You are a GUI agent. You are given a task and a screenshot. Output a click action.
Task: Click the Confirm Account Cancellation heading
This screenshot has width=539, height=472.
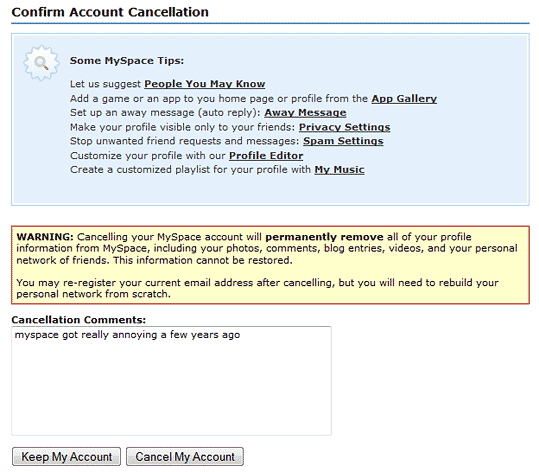(x=110, y=12)
